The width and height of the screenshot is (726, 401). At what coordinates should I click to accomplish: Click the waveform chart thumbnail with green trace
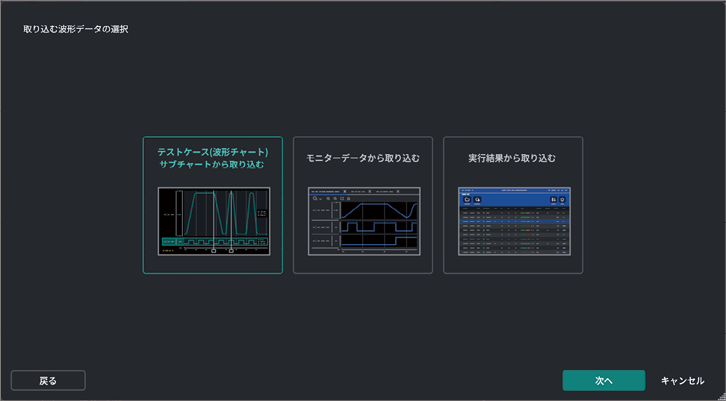[214, 221]
